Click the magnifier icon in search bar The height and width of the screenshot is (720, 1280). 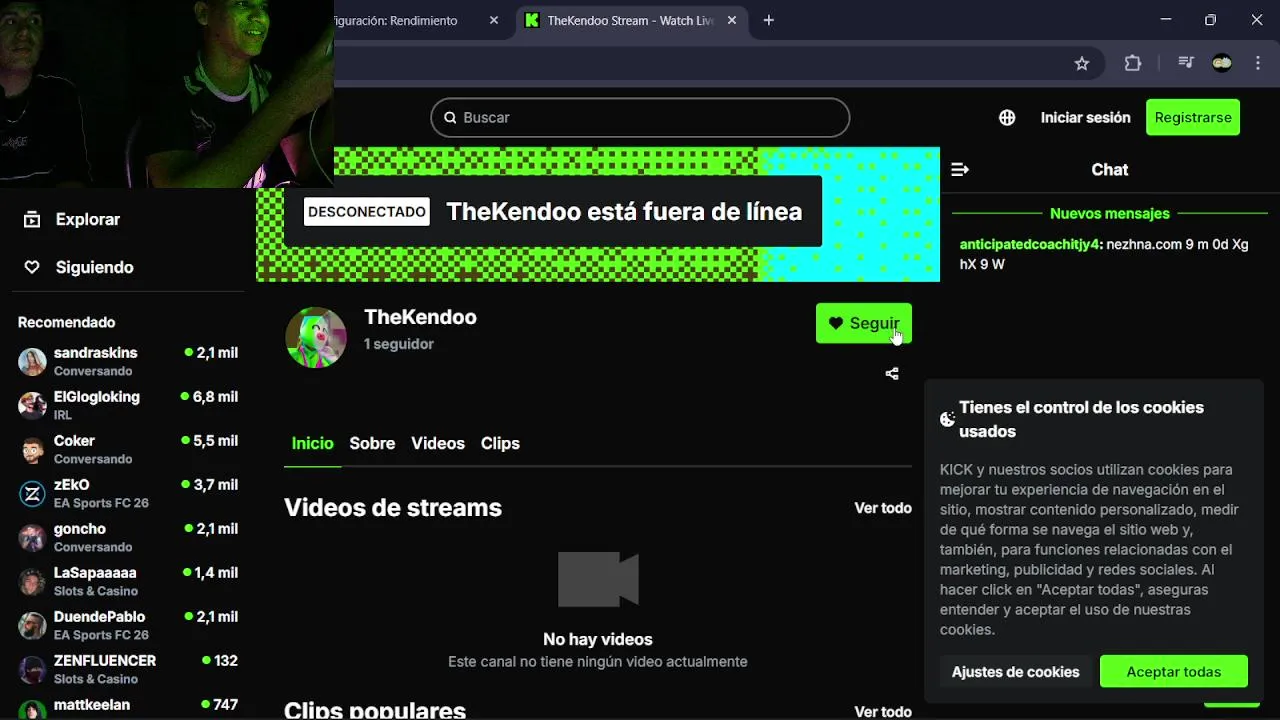pyautogui.click(x=450, y=117)
